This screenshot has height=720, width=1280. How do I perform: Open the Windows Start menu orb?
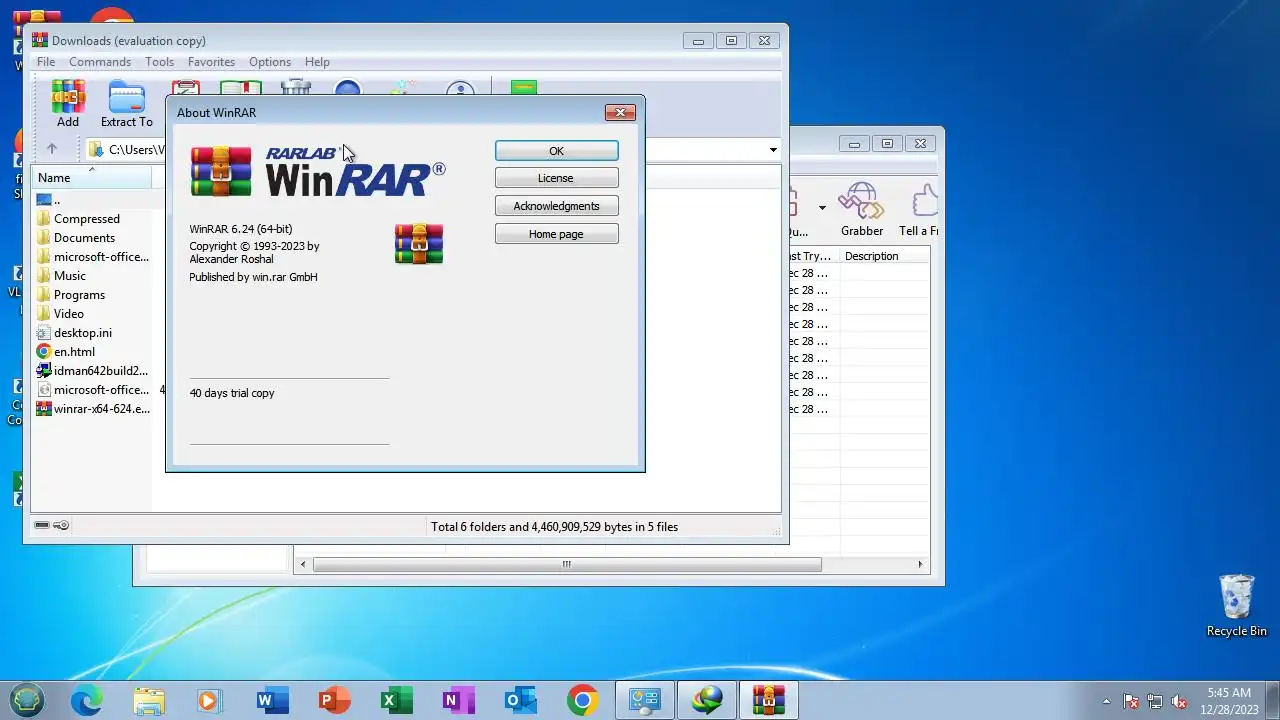pyautogui.click(x=27, y=700)
